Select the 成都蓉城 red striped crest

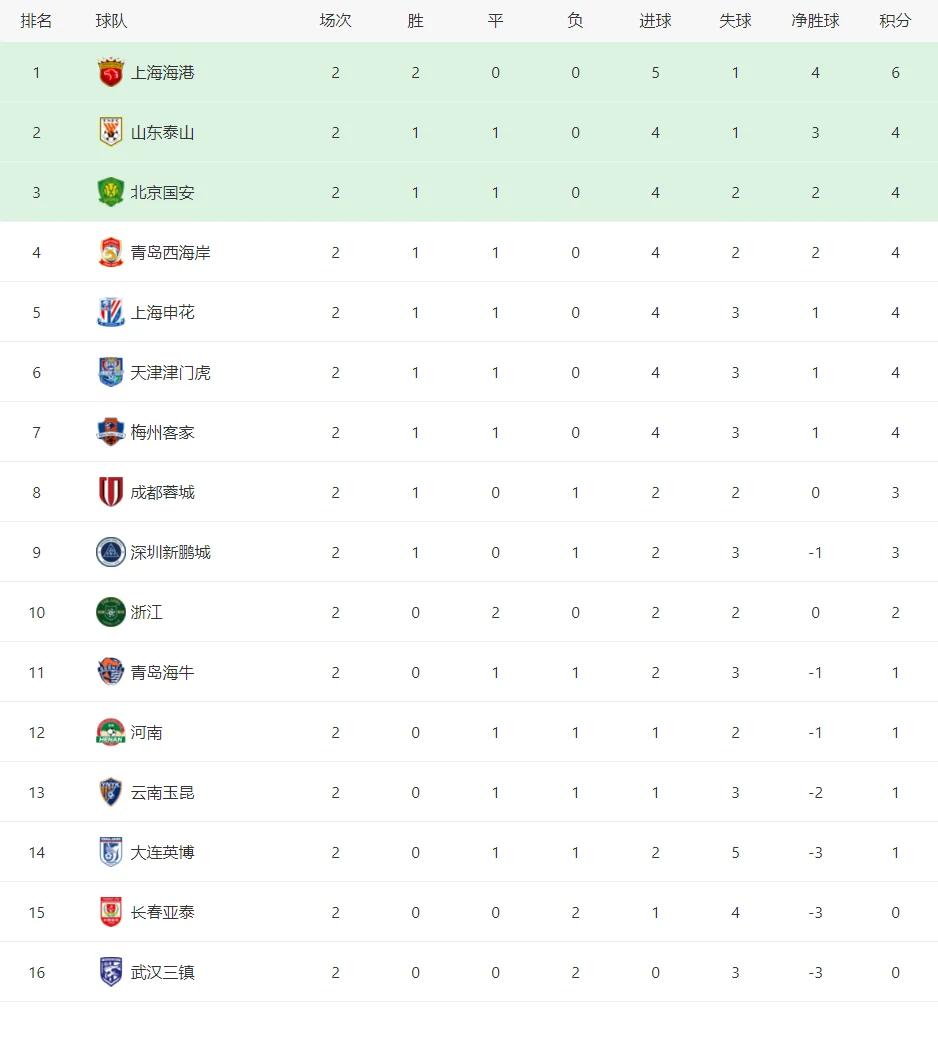point(110,492)
